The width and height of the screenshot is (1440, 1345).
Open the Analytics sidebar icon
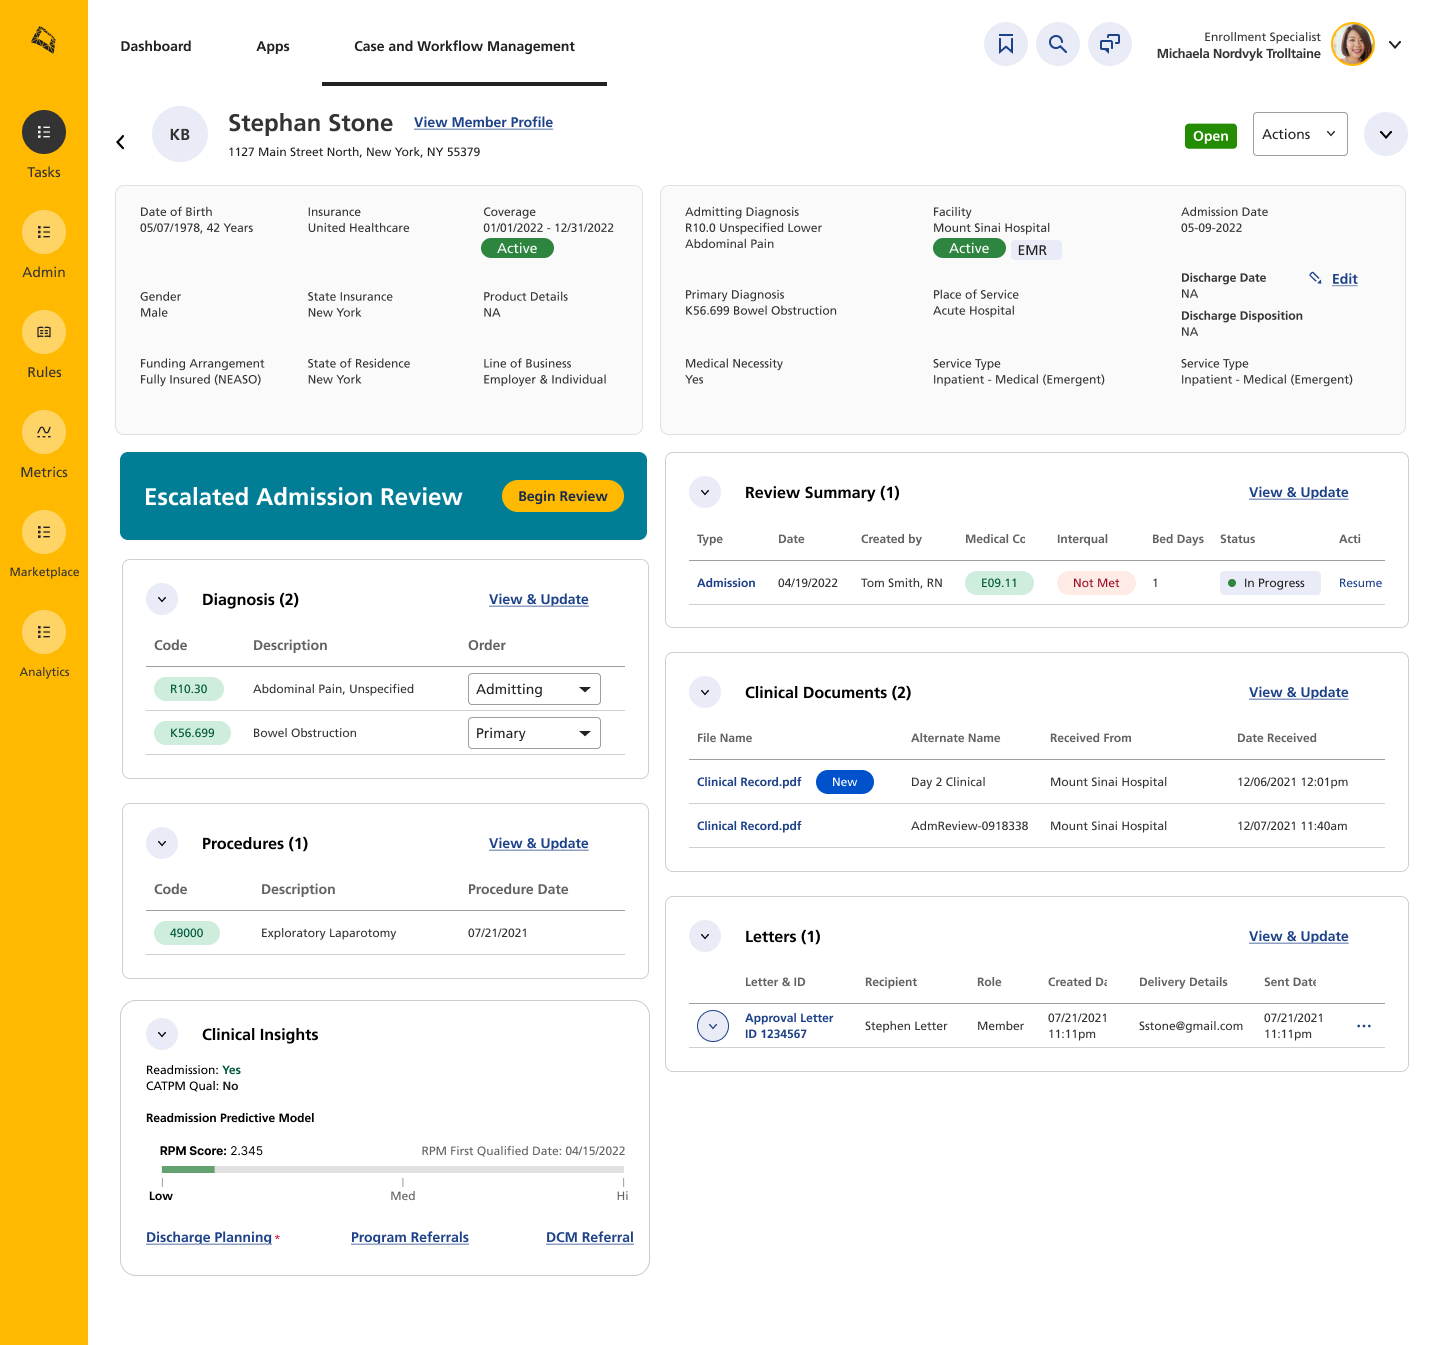click(44, 632)
